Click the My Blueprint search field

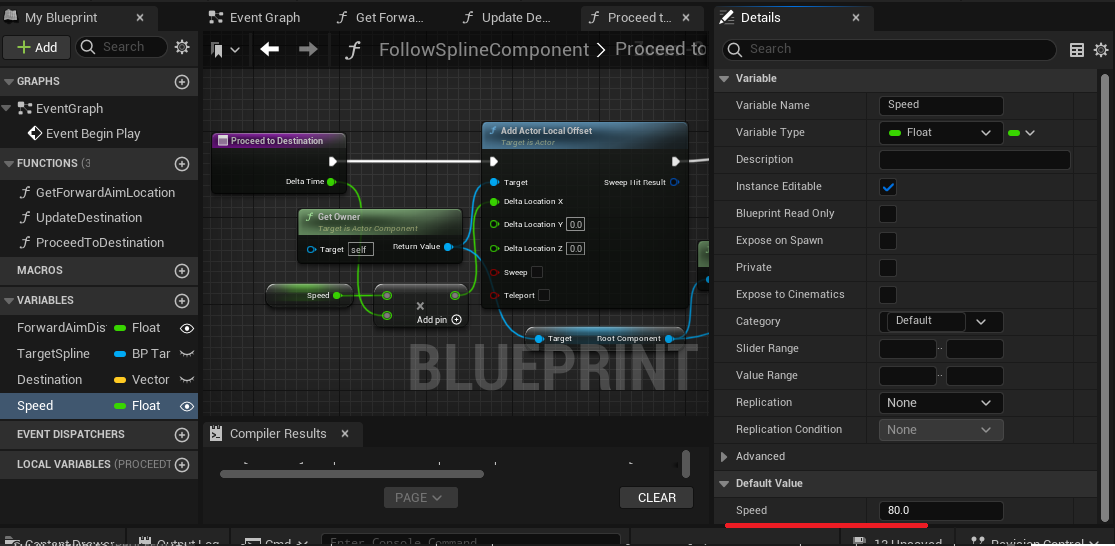pyautogui.click(x=122, y=47)
